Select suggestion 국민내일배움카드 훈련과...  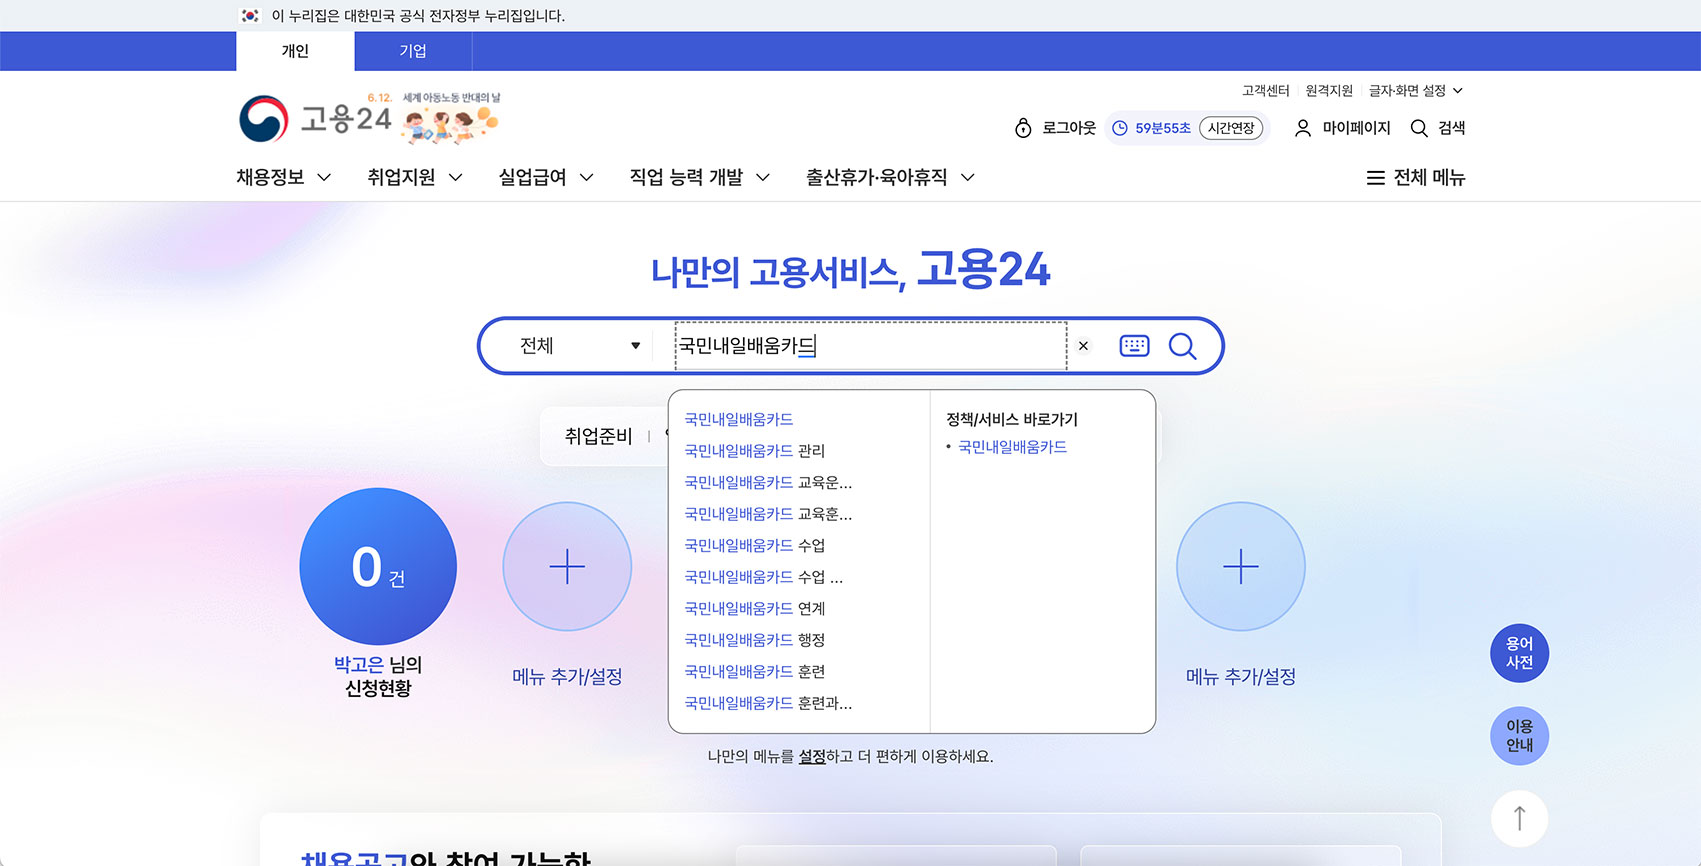tap(768, 703)
